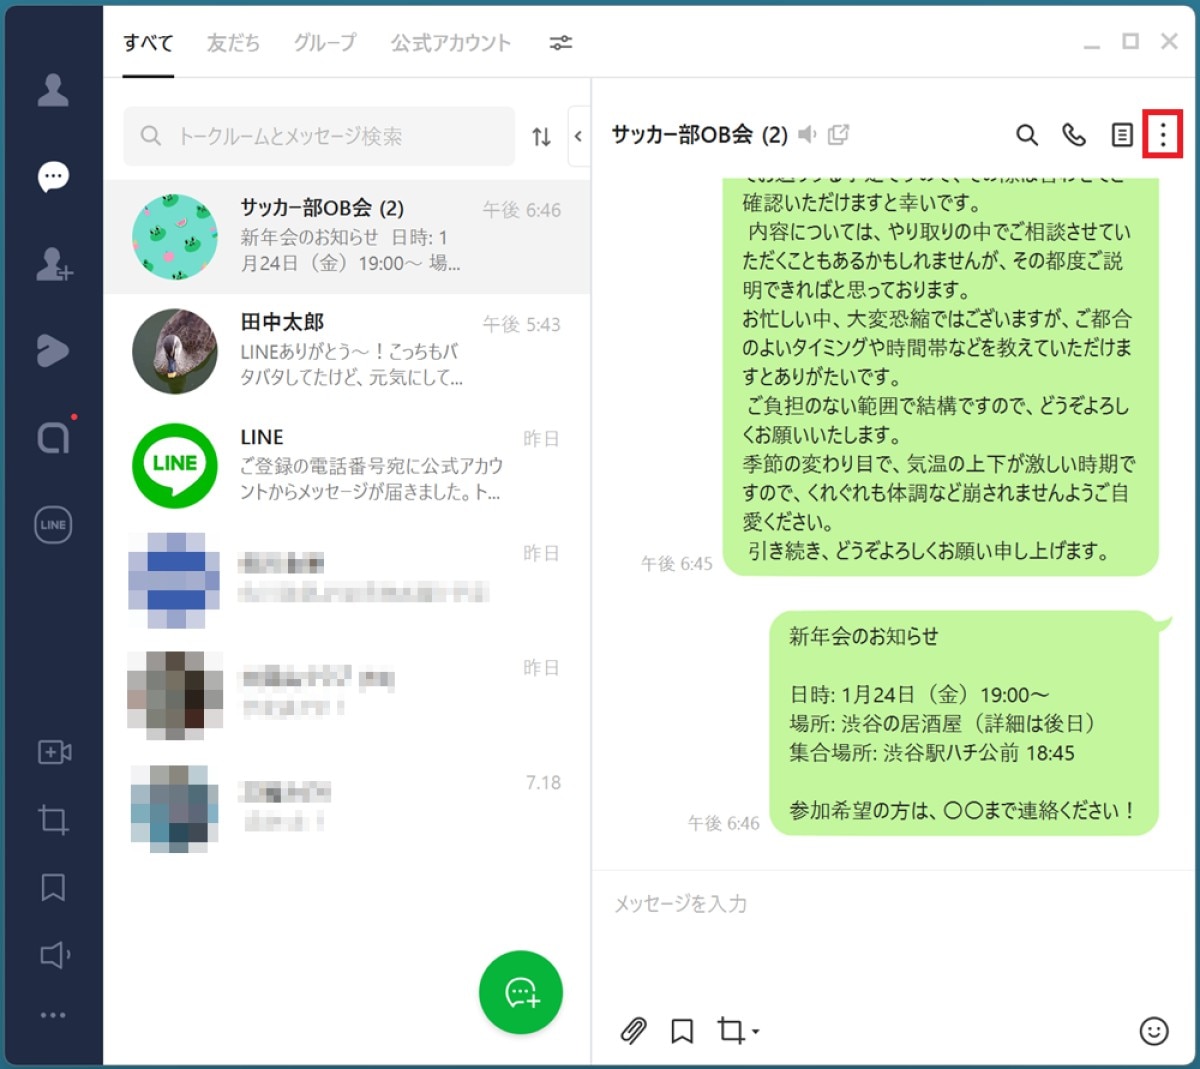
Task: Toggle sidebar notification speaker icon
Action: [x=54, y=955]
